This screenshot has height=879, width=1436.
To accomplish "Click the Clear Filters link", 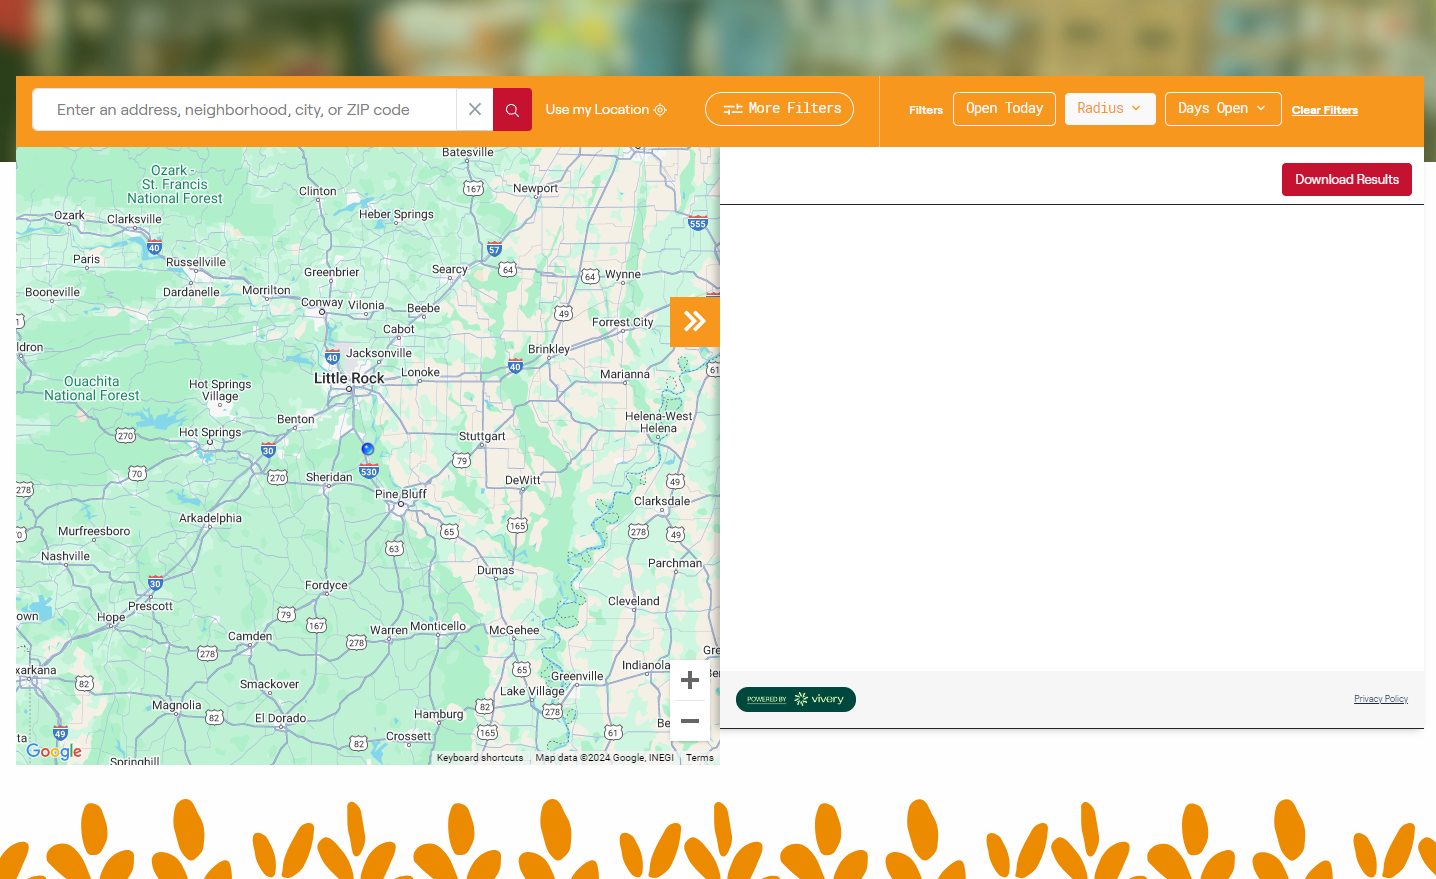I will point(1324,110).
